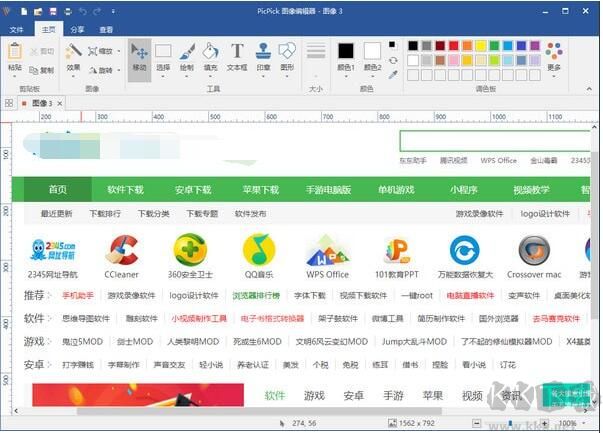Pick the orange palette swatch
The width and height of the screenshot is (603, 433).
[467, 46]
